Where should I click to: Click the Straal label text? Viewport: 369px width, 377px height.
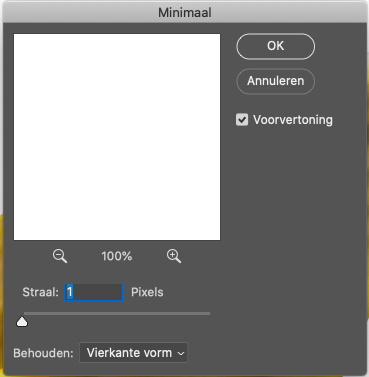coord(41,292)
